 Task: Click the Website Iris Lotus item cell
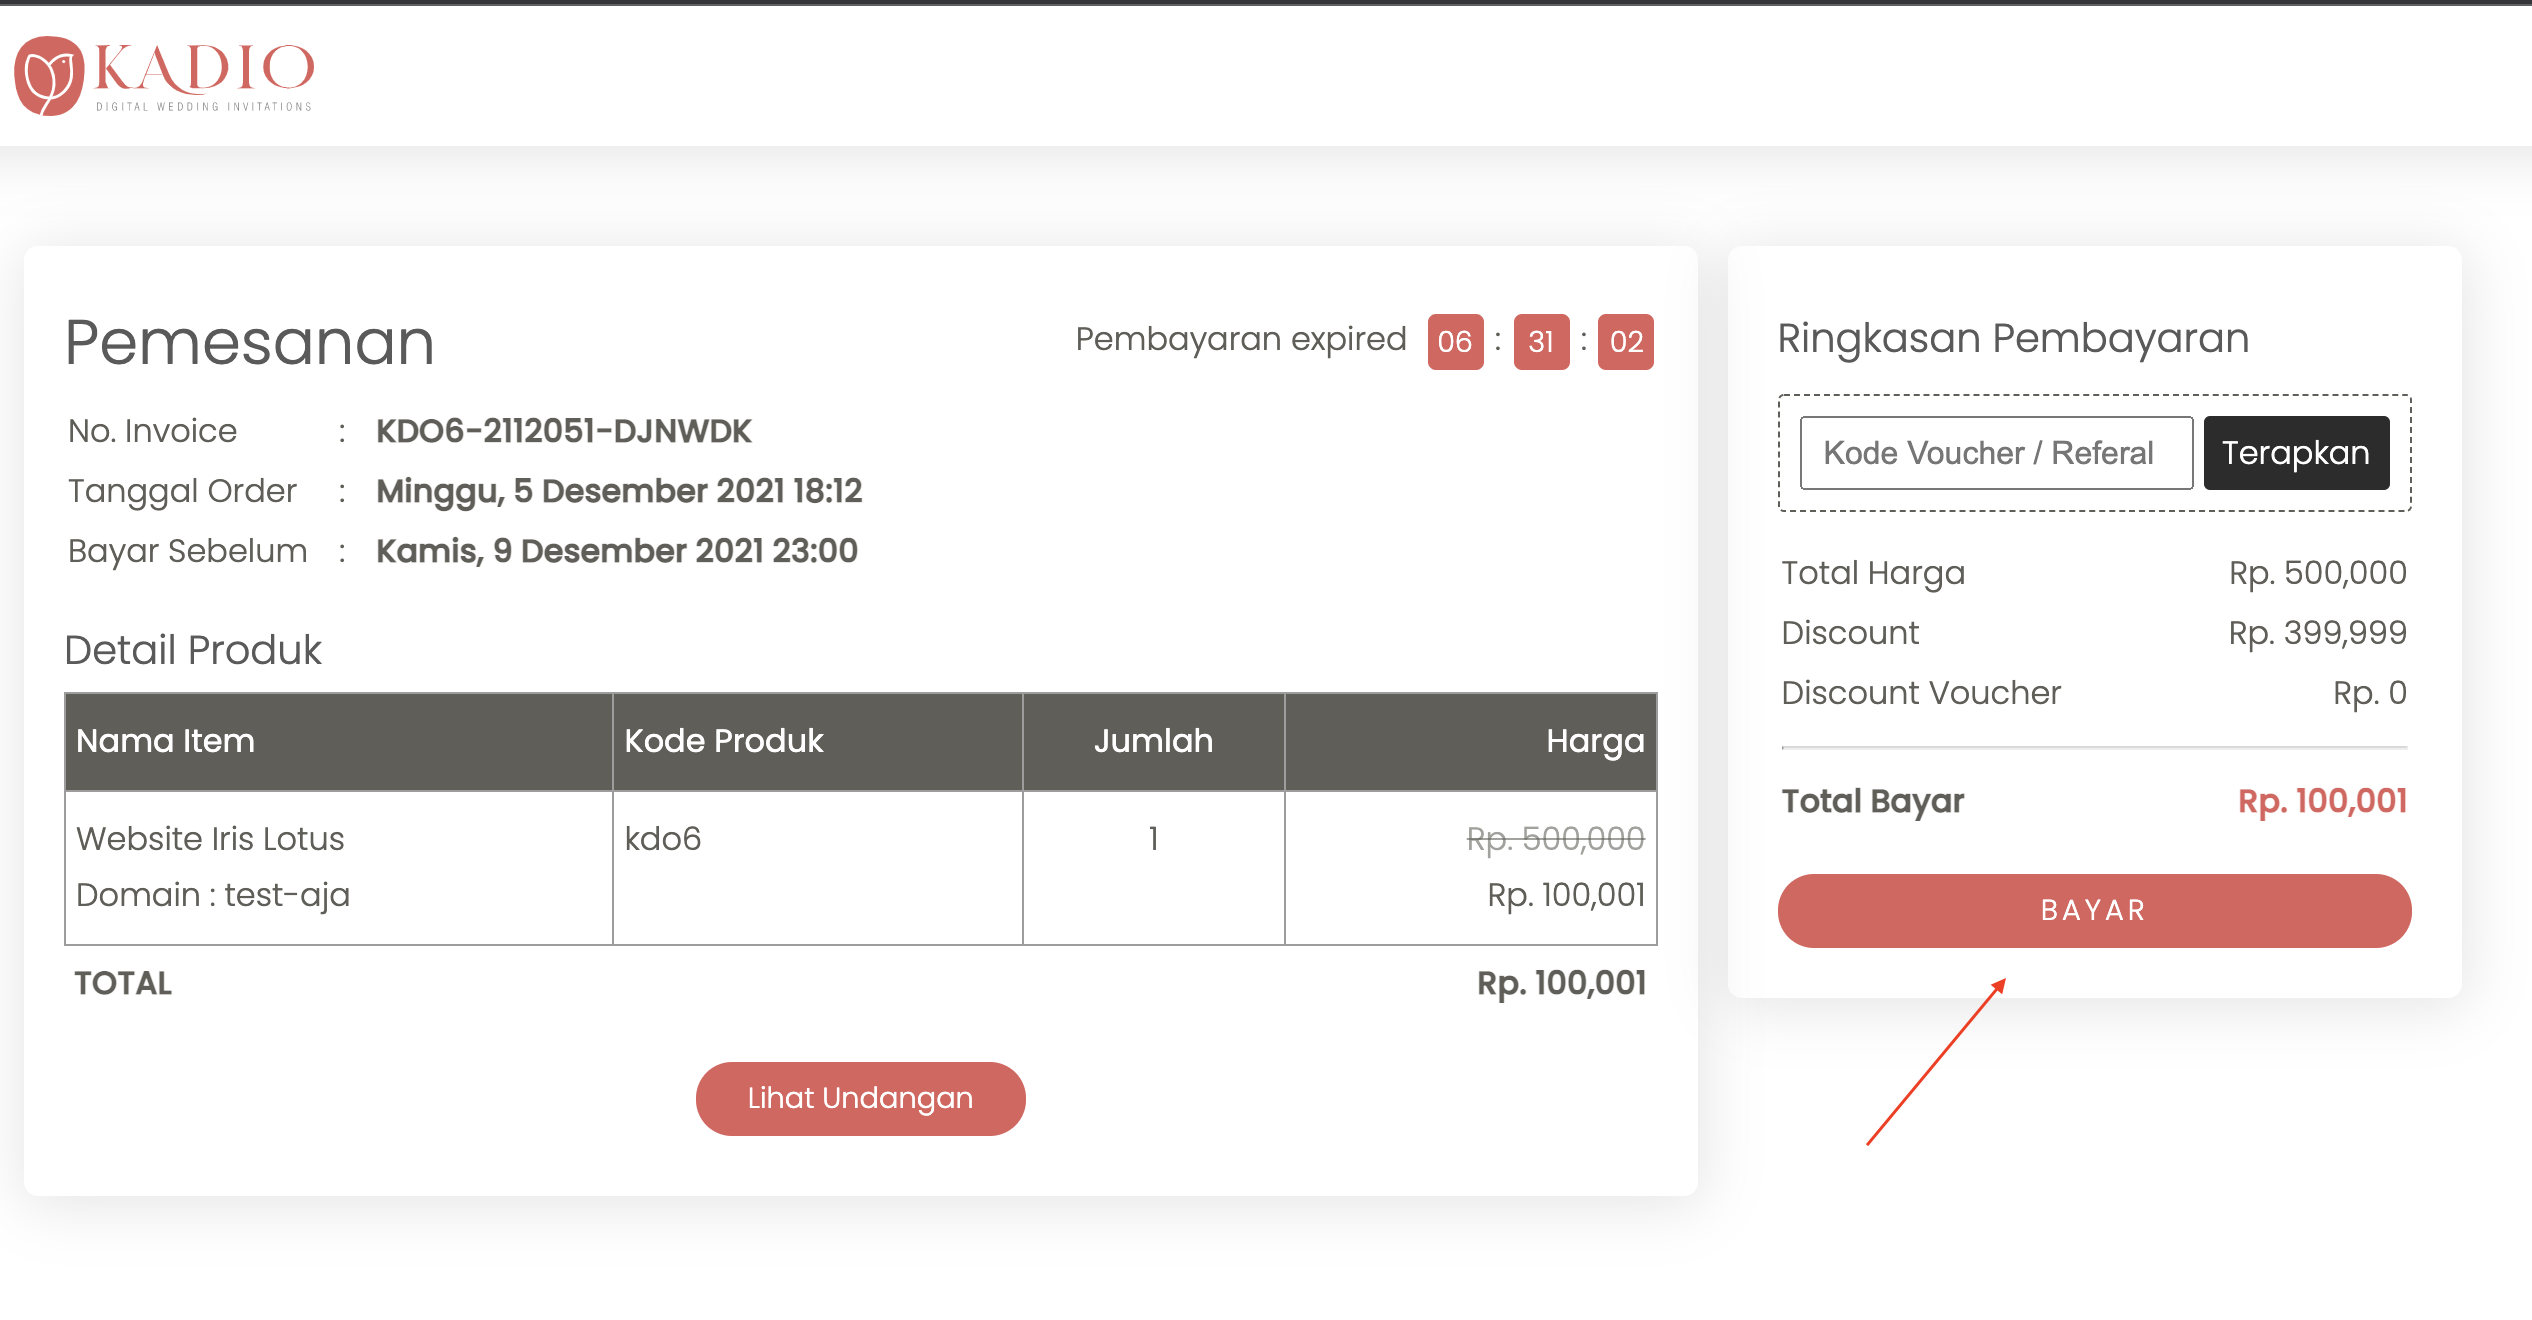click(x=210, y=839)
